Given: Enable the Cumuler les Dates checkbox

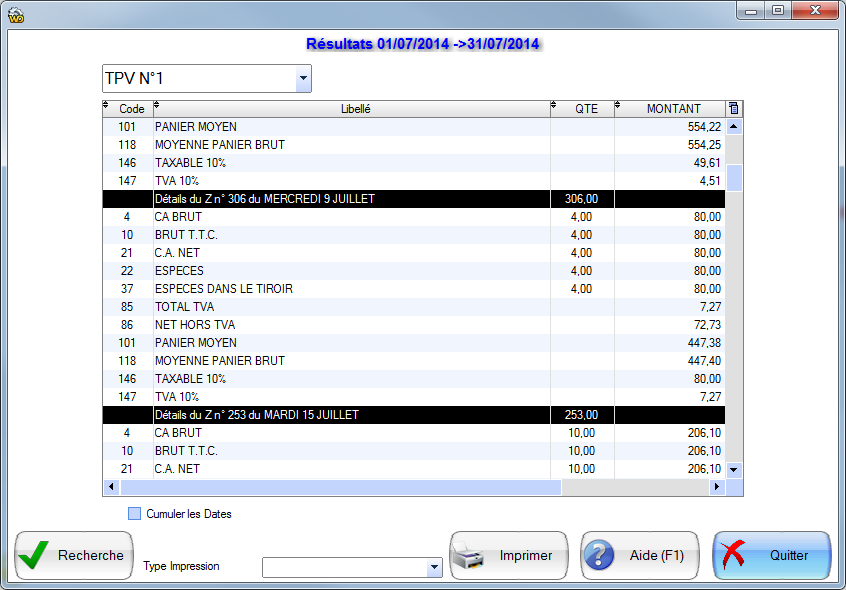Looking at the screenshot, I should click(135, 514).
